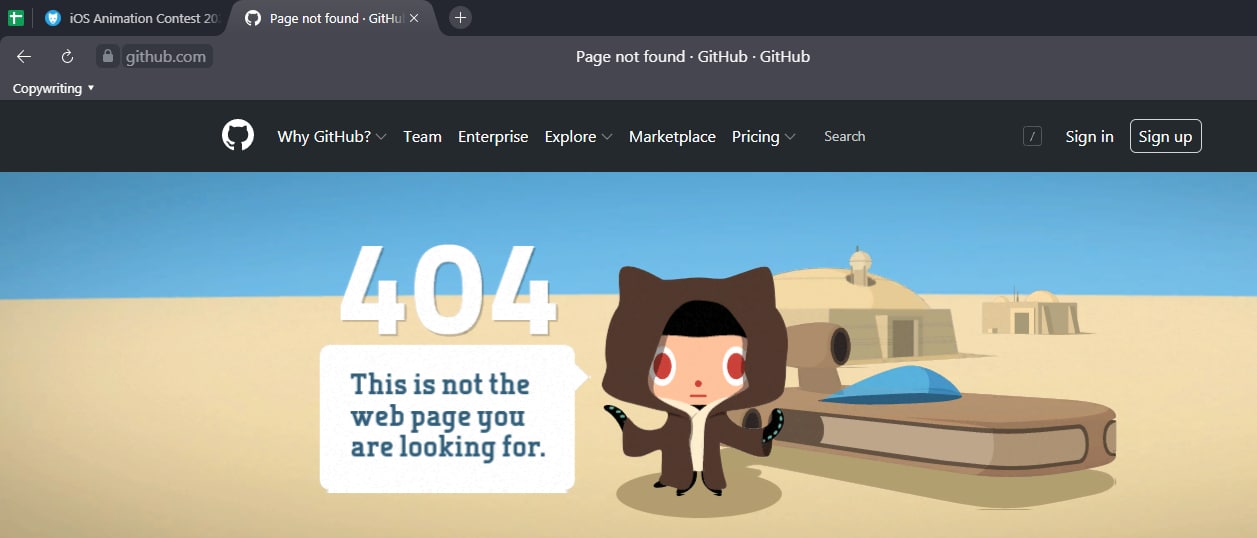Open the Copywriting bookmarks folder

54,88
